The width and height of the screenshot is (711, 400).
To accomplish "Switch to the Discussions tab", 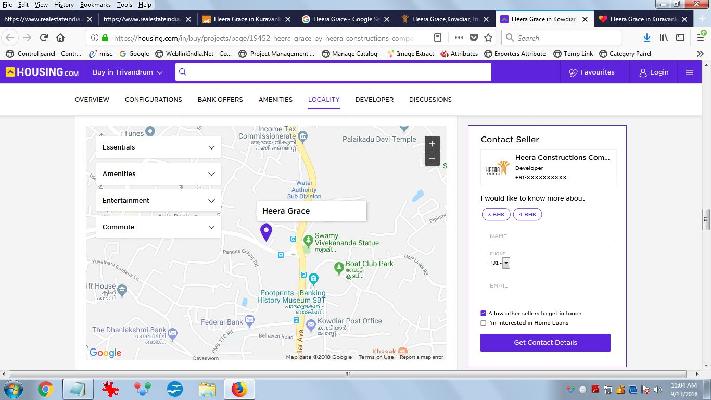I will pyautogui.click(x=430, y=99).
